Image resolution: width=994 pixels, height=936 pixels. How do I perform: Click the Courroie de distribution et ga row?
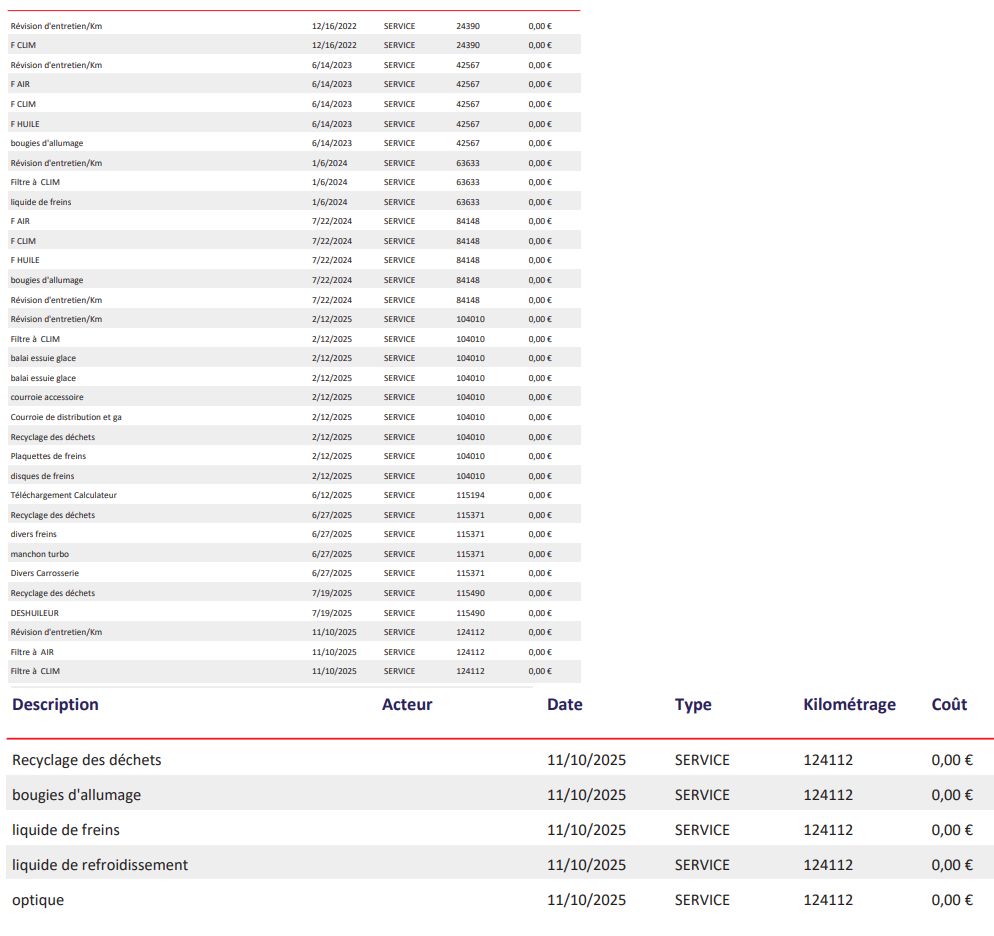pyautogui.click(x=294, y=417)
